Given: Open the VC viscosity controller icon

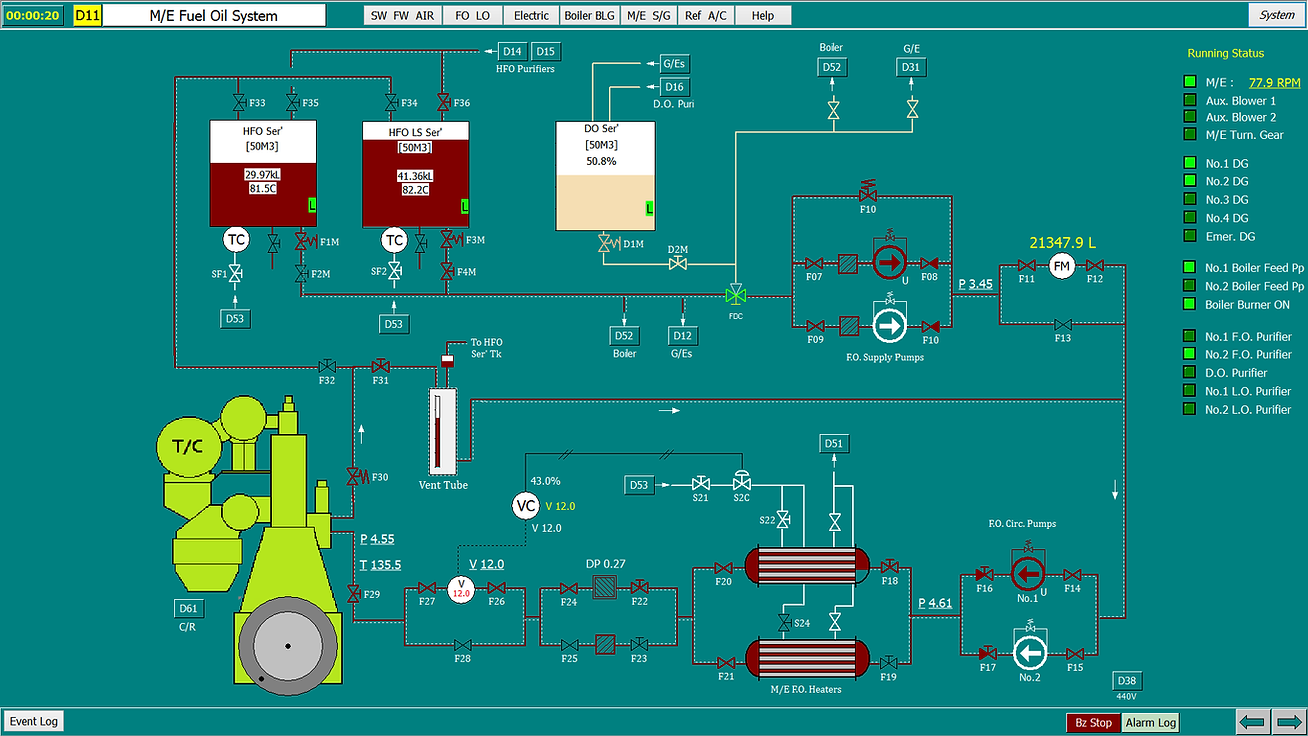Looking at the screenshot, I should [x=525, y=506].
